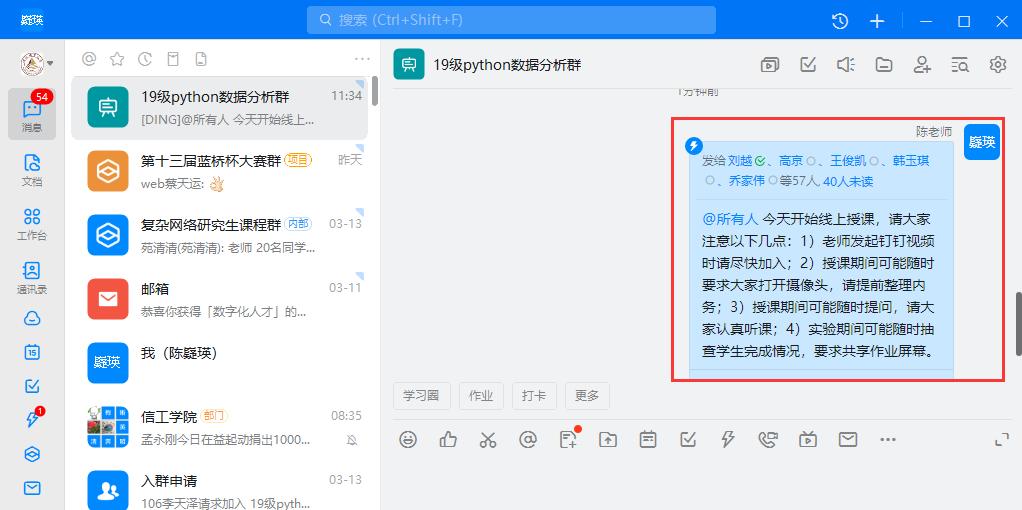Click the scissors screenshot tool

pyautogui.click(x=488, y=439)
